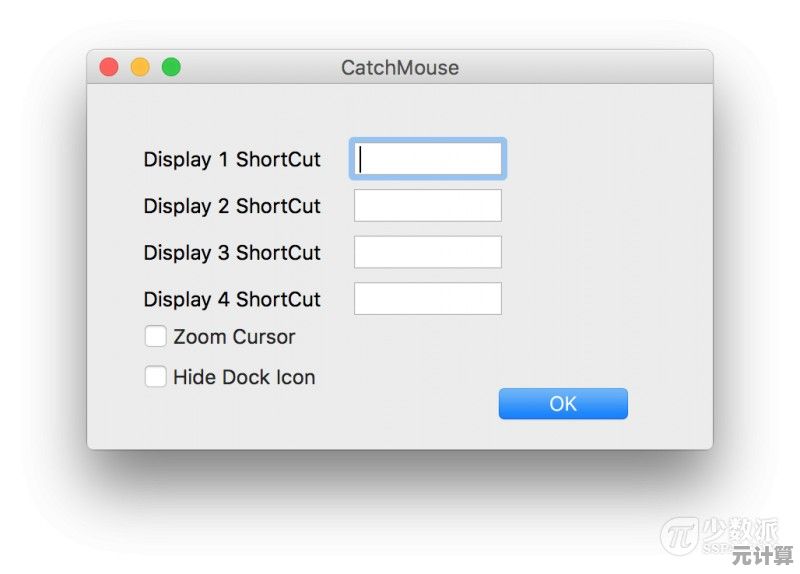The height and width of the screenshot is (574, 800).
Task: Focus the Display 2 ShortCut text box
Action: pyautogui.click(x=428, y=206)
